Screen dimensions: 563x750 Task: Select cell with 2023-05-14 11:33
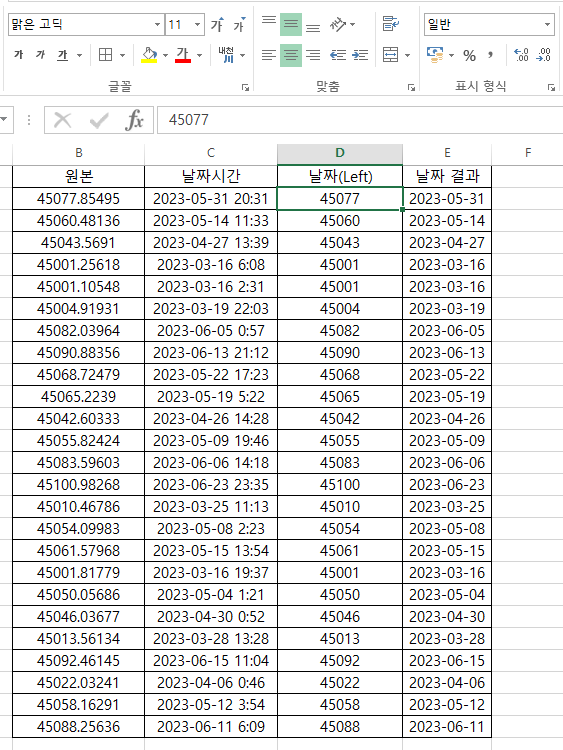pyautogui.click(x=211, y=221)
